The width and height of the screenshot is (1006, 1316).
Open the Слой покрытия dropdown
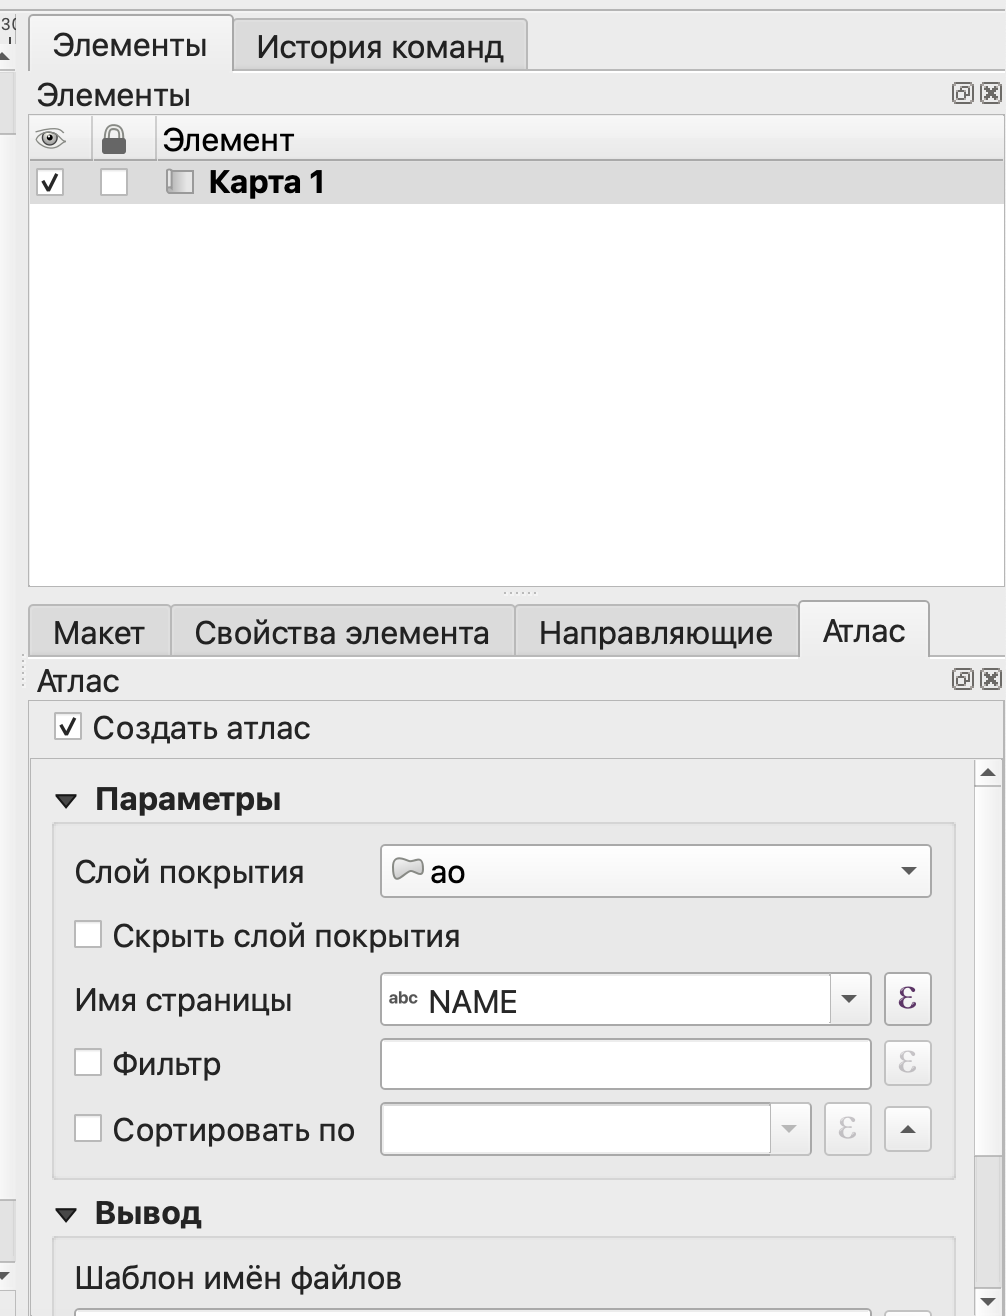655,871
